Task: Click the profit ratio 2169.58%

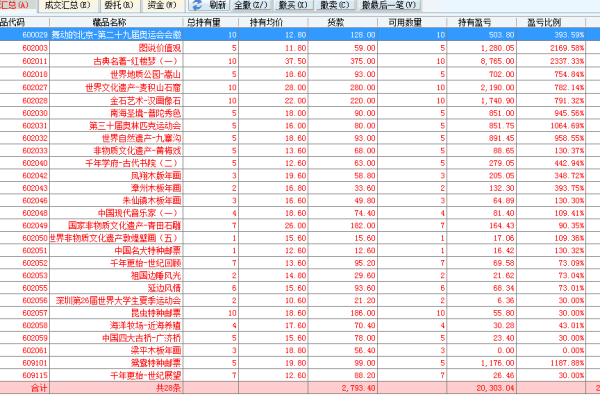Action: [x=567, y=48]
